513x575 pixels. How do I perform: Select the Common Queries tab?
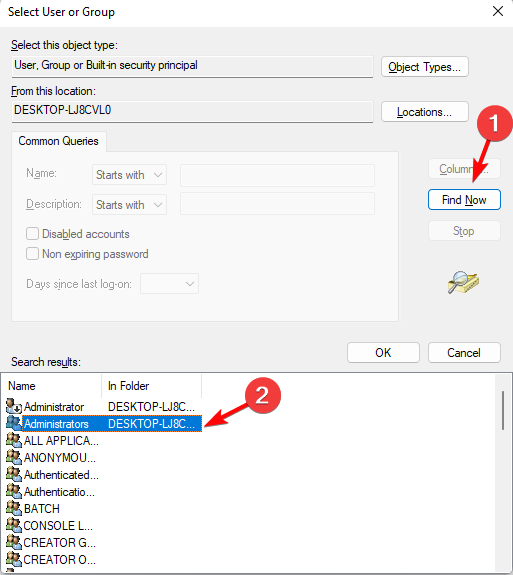point(59,141)
